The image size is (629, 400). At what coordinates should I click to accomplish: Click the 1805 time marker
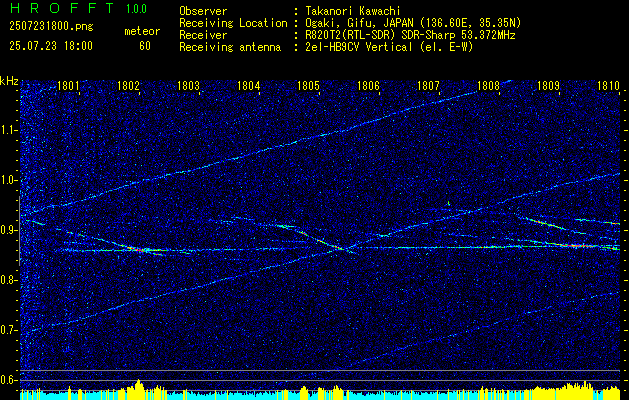308,85
